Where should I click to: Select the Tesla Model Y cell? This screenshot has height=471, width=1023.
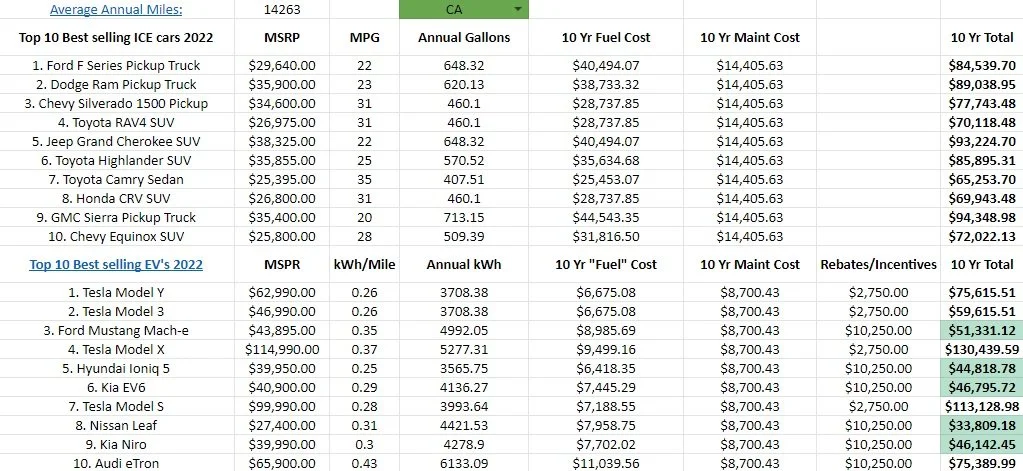click(x=116, y=293)
